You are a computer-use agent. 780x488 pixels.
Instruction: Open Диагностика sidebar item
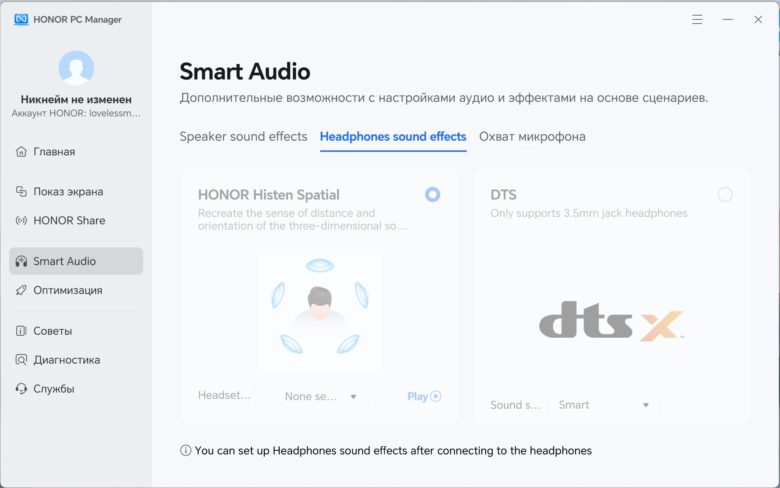tap(76, 360)
